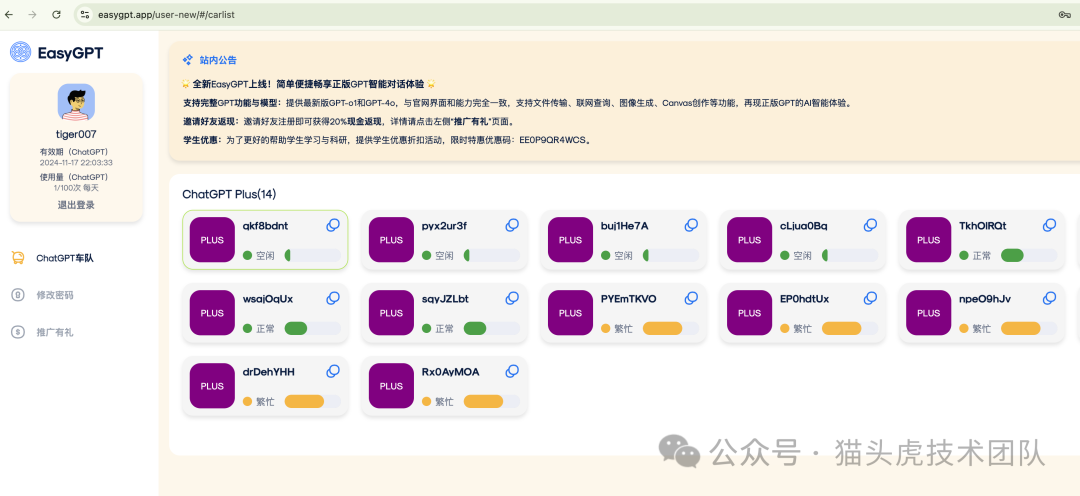
Task: Click the 空闲 status on the pyx2ur3f card
Action: (437, 256)
